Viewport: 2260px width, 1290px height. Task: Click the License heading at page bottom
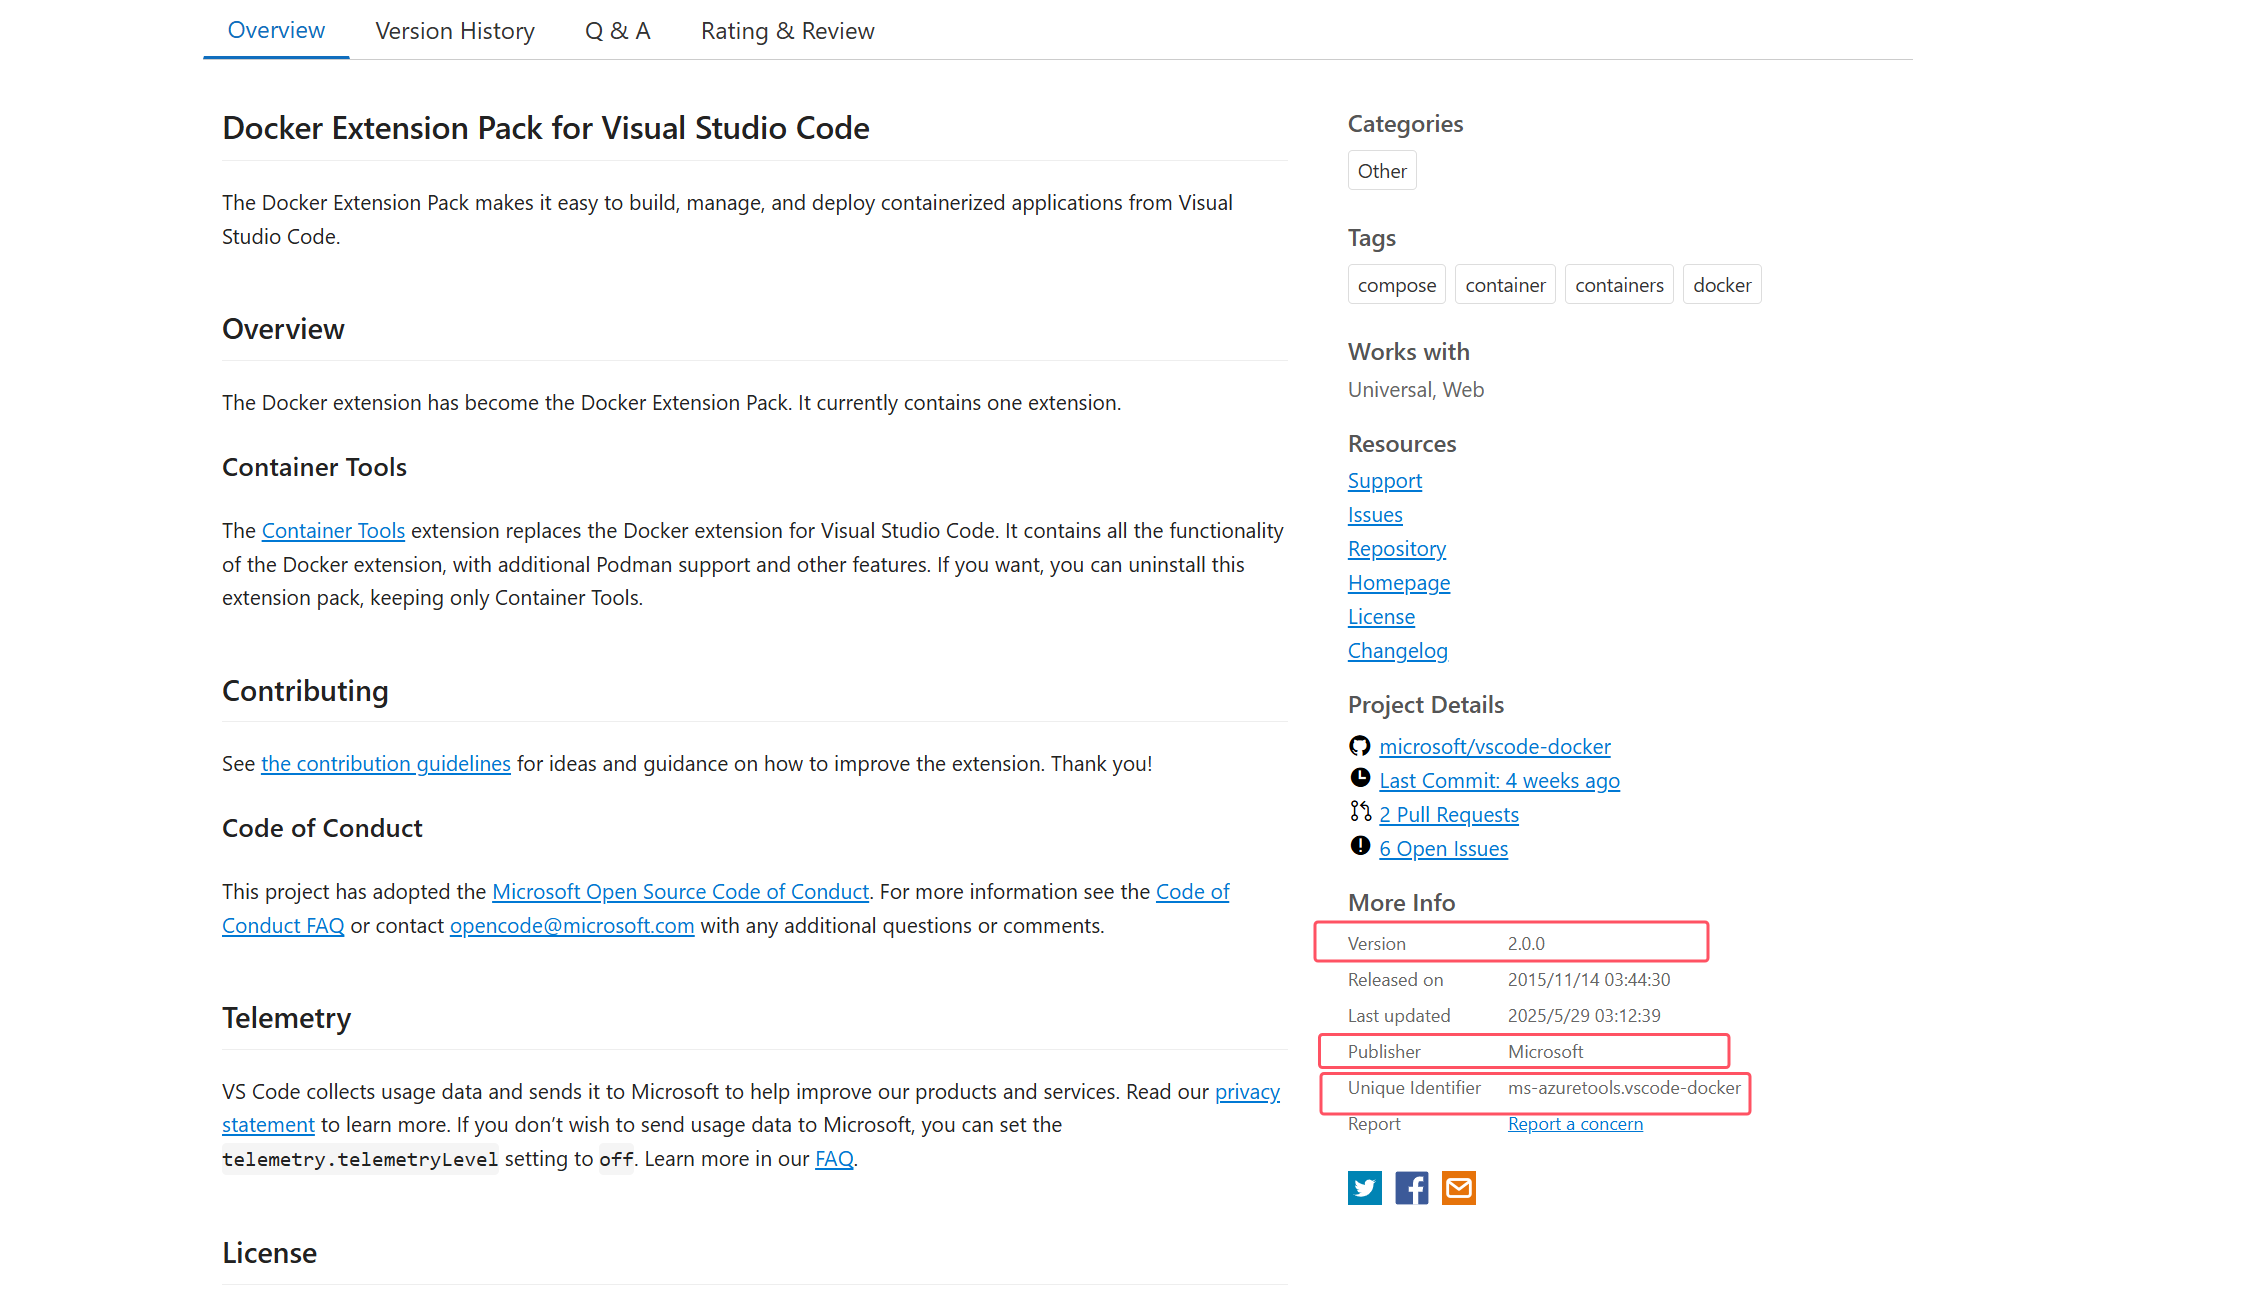point(269,1253)
